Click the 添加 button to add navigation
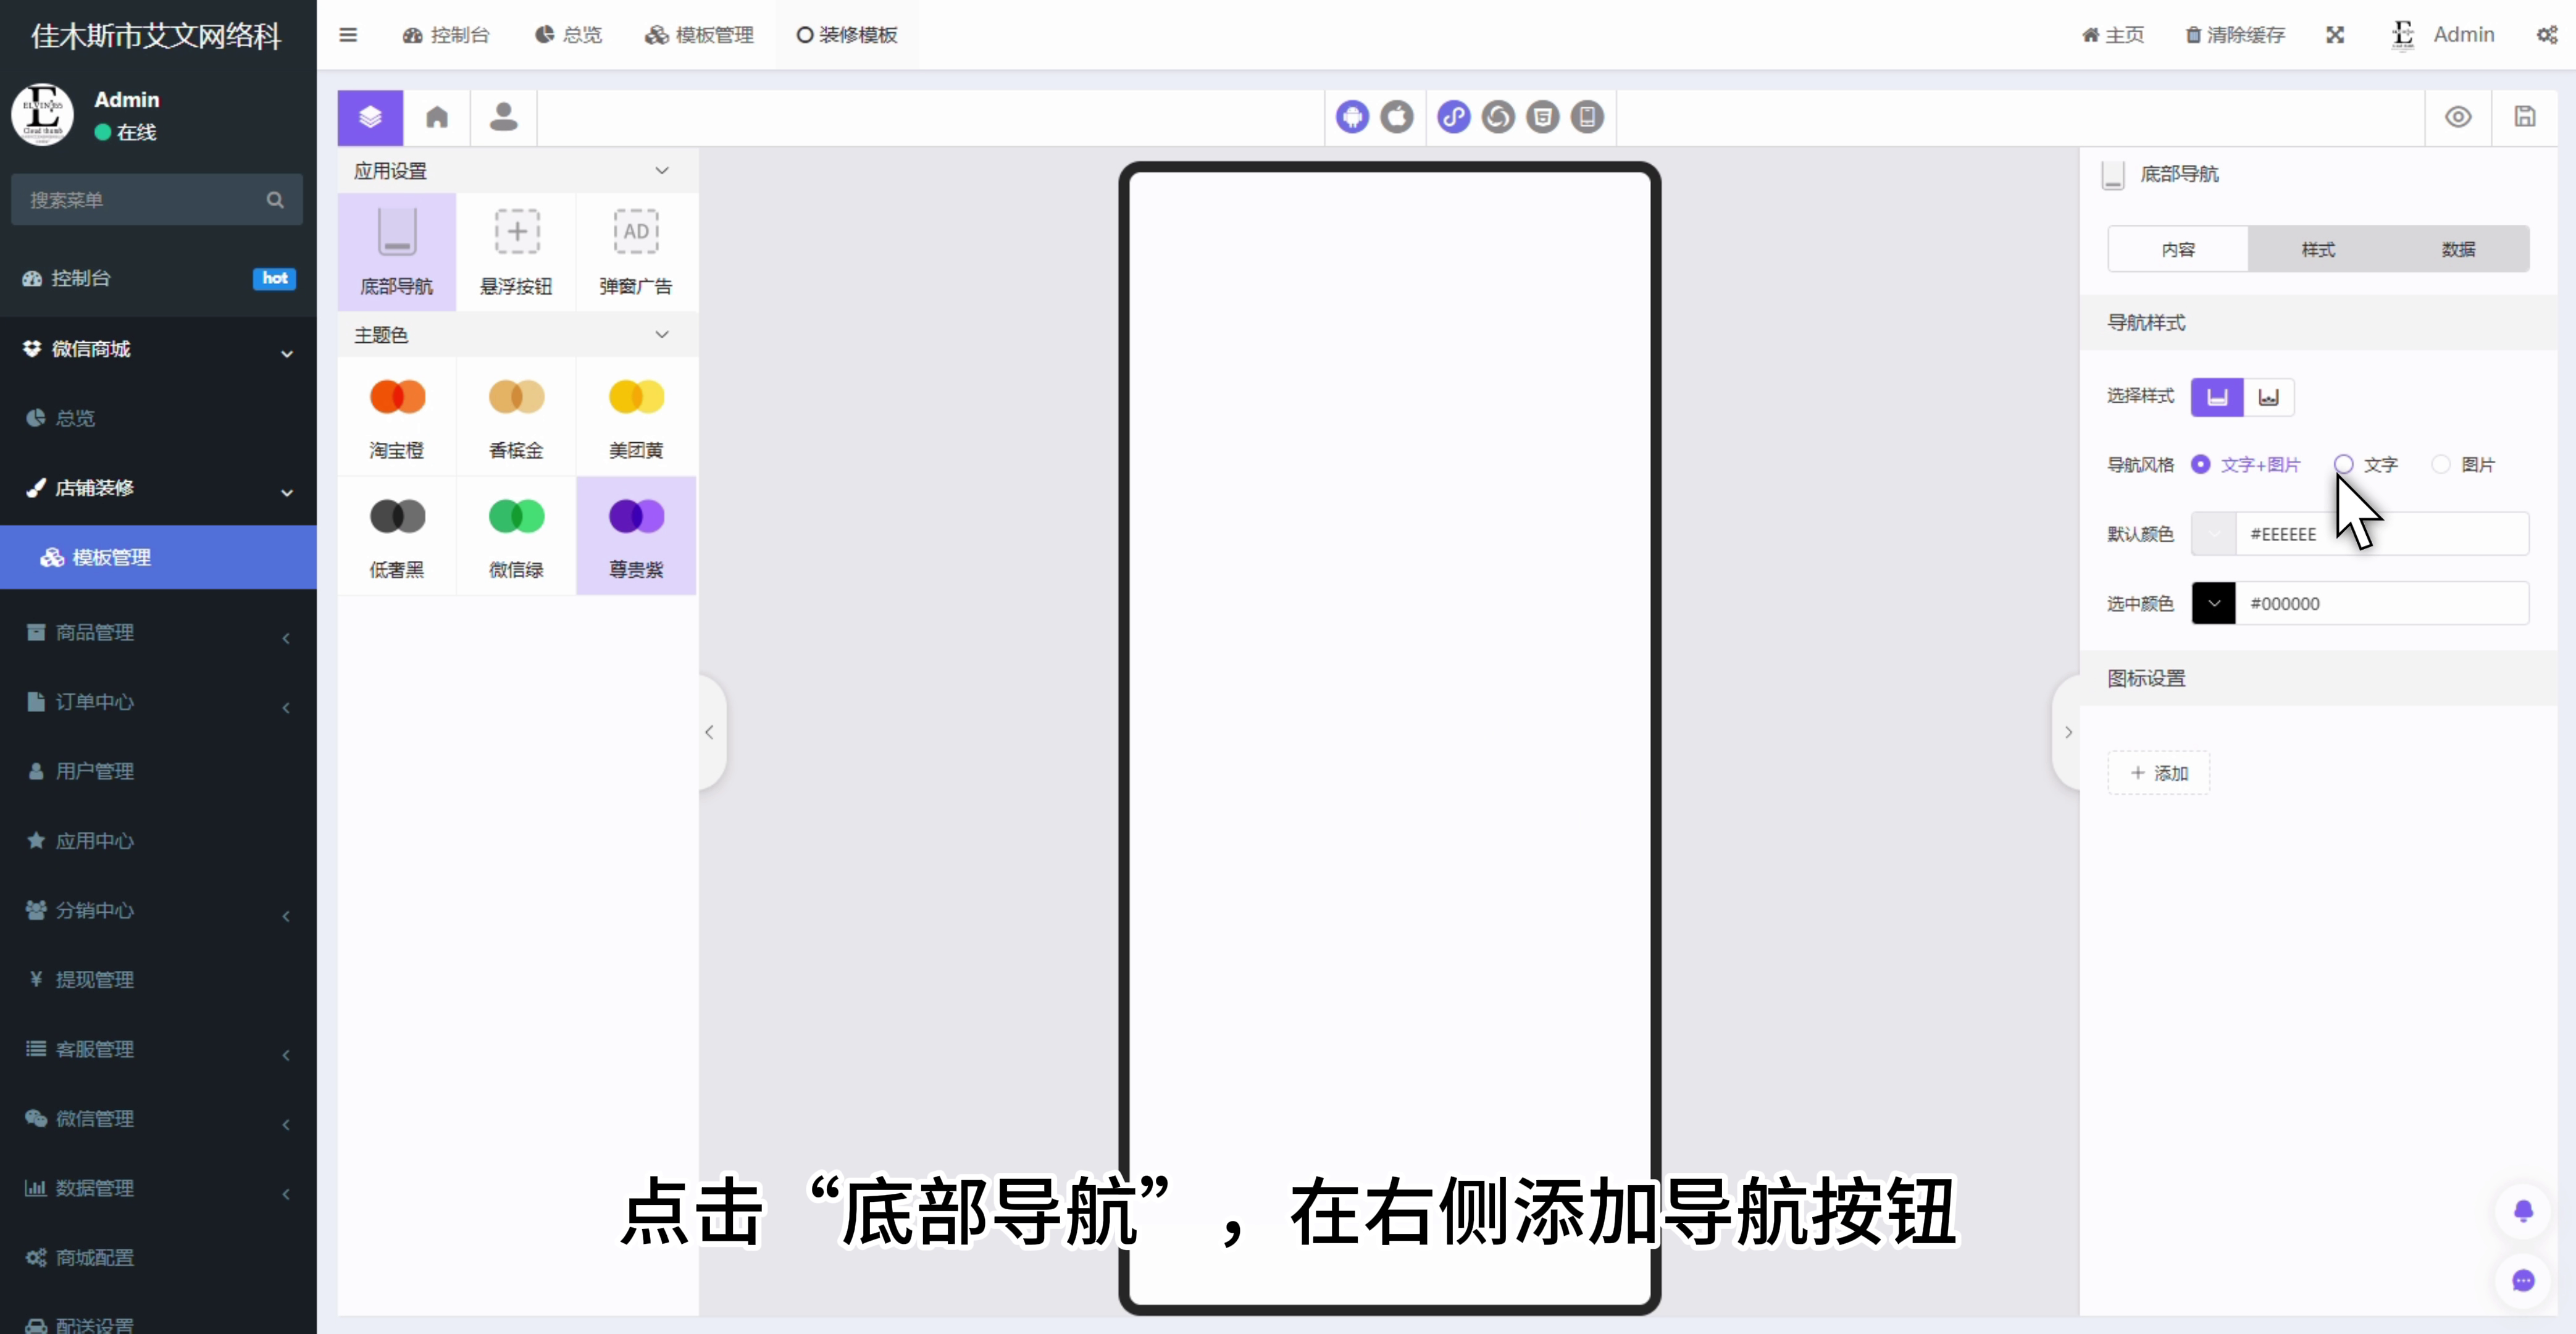The width and height of the screenshot is (2576, 1334). 2158,772
